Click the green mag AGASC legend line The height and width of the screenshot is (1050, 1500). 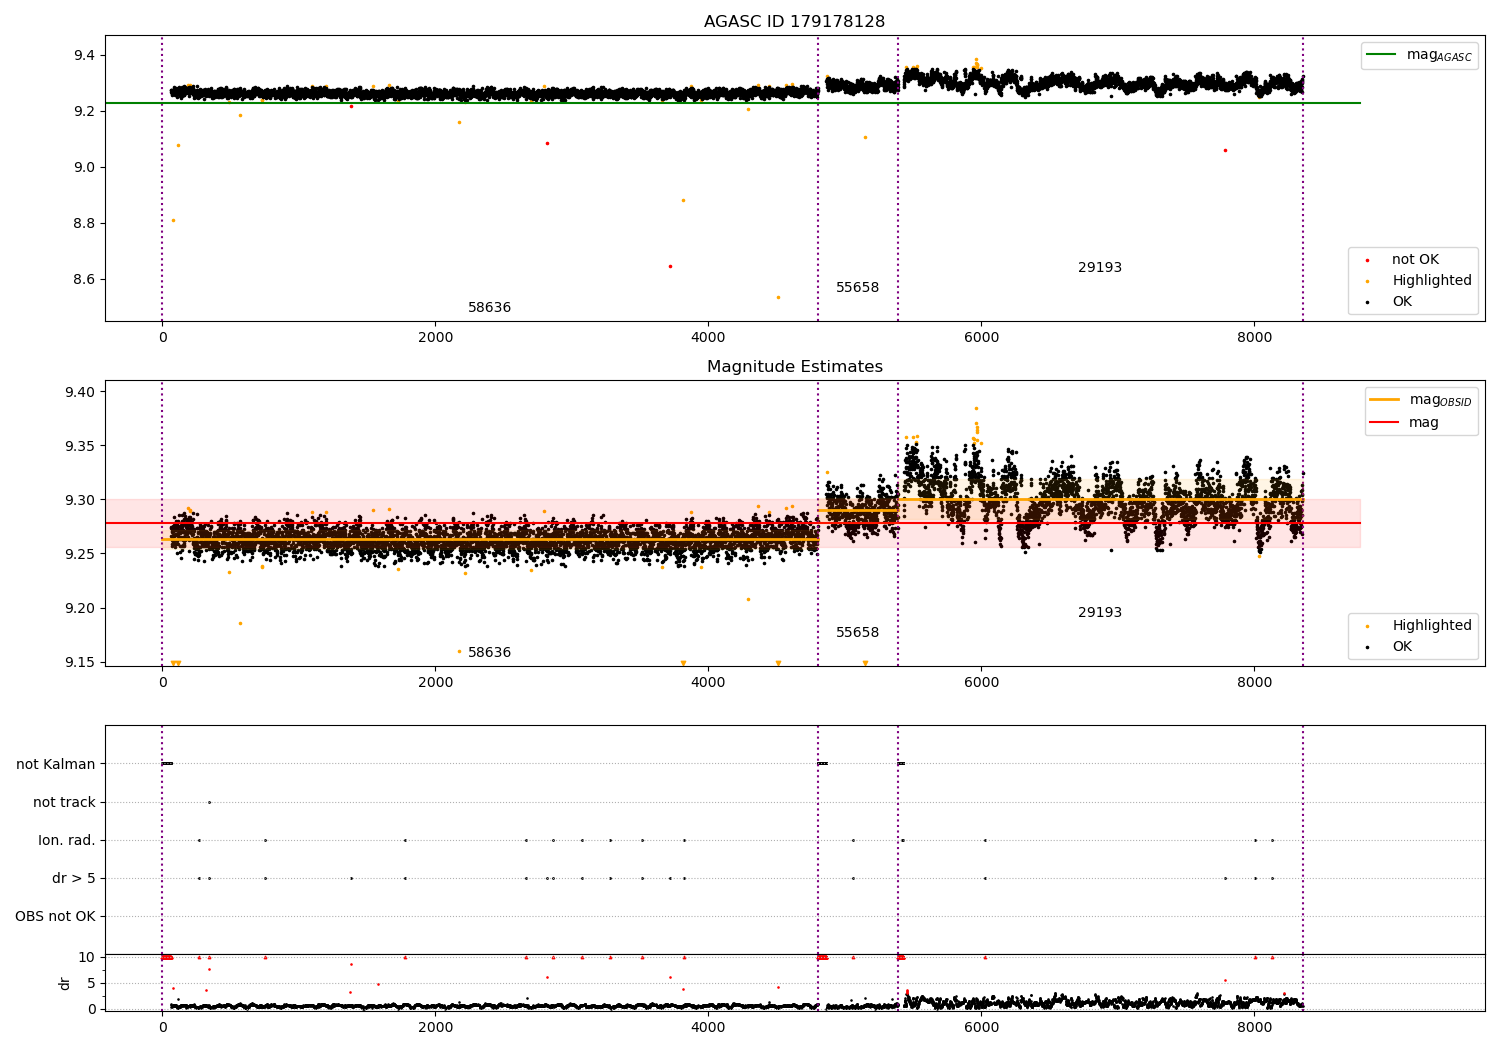click(1381, 55)
